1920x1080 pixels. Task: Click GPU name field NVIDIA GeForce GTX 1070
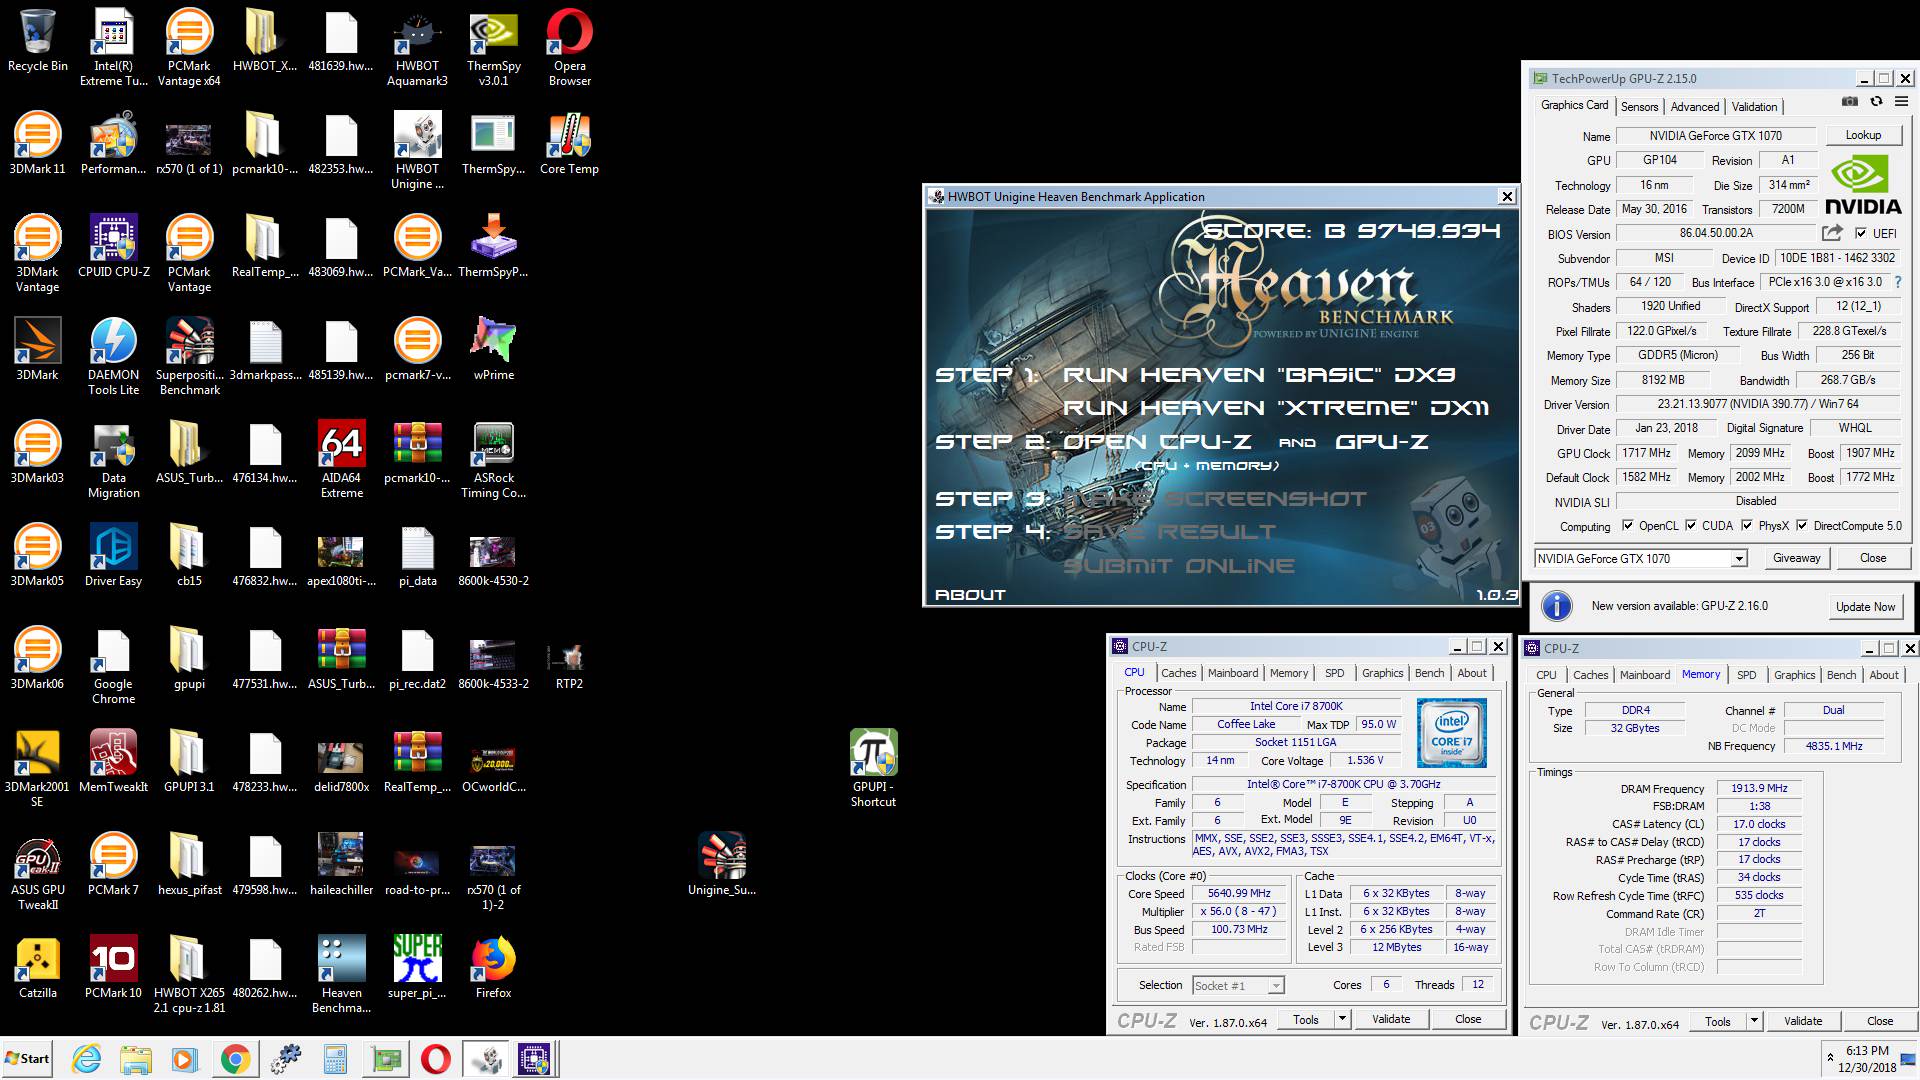click(1715, 136)
